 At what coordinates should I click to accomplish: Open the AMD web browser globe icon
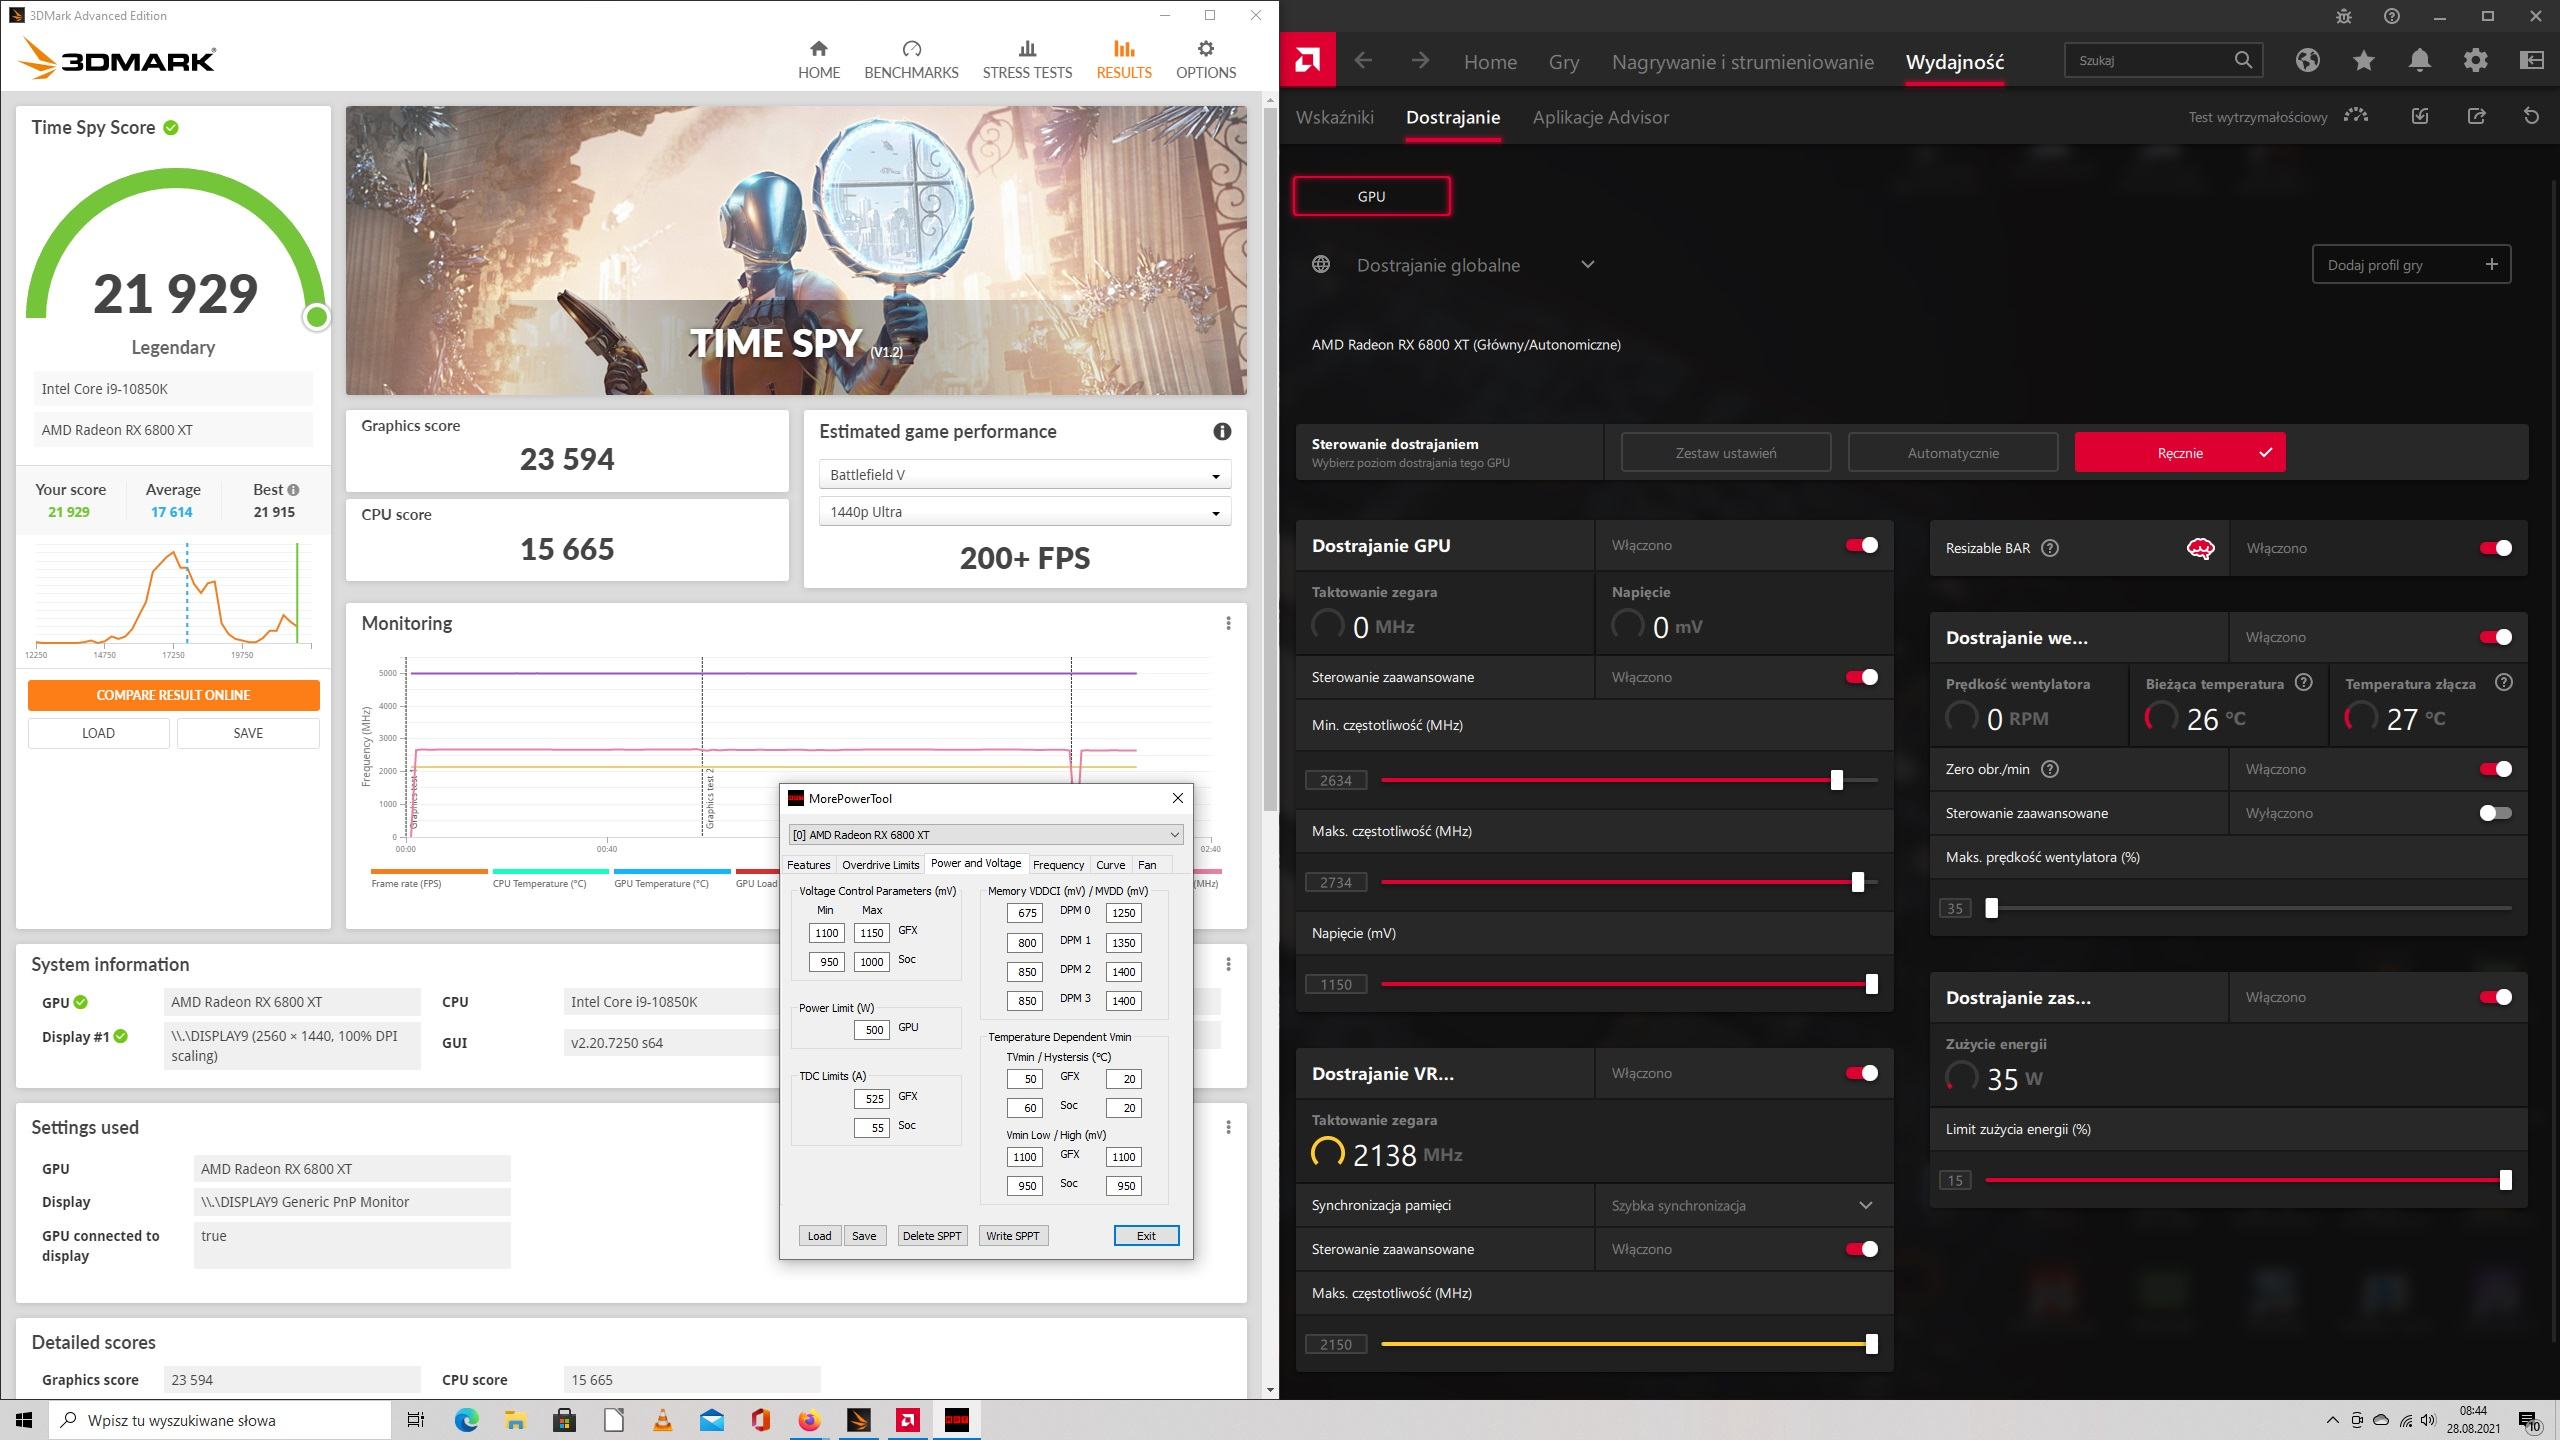pyautogui.click(x=2307, y=61)
